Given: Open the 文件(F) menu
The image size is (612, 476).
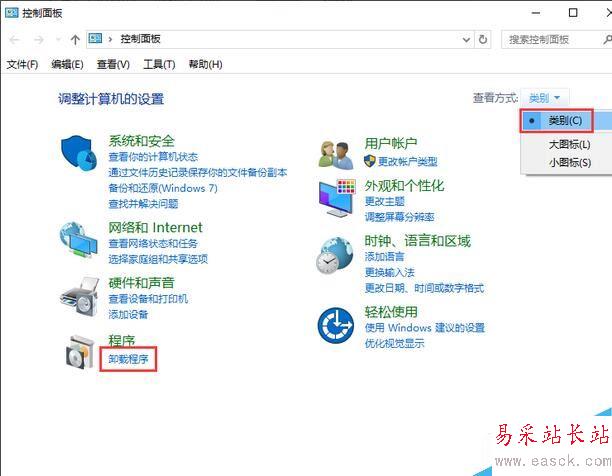Looking at the screenshot, I should (22, 64).
